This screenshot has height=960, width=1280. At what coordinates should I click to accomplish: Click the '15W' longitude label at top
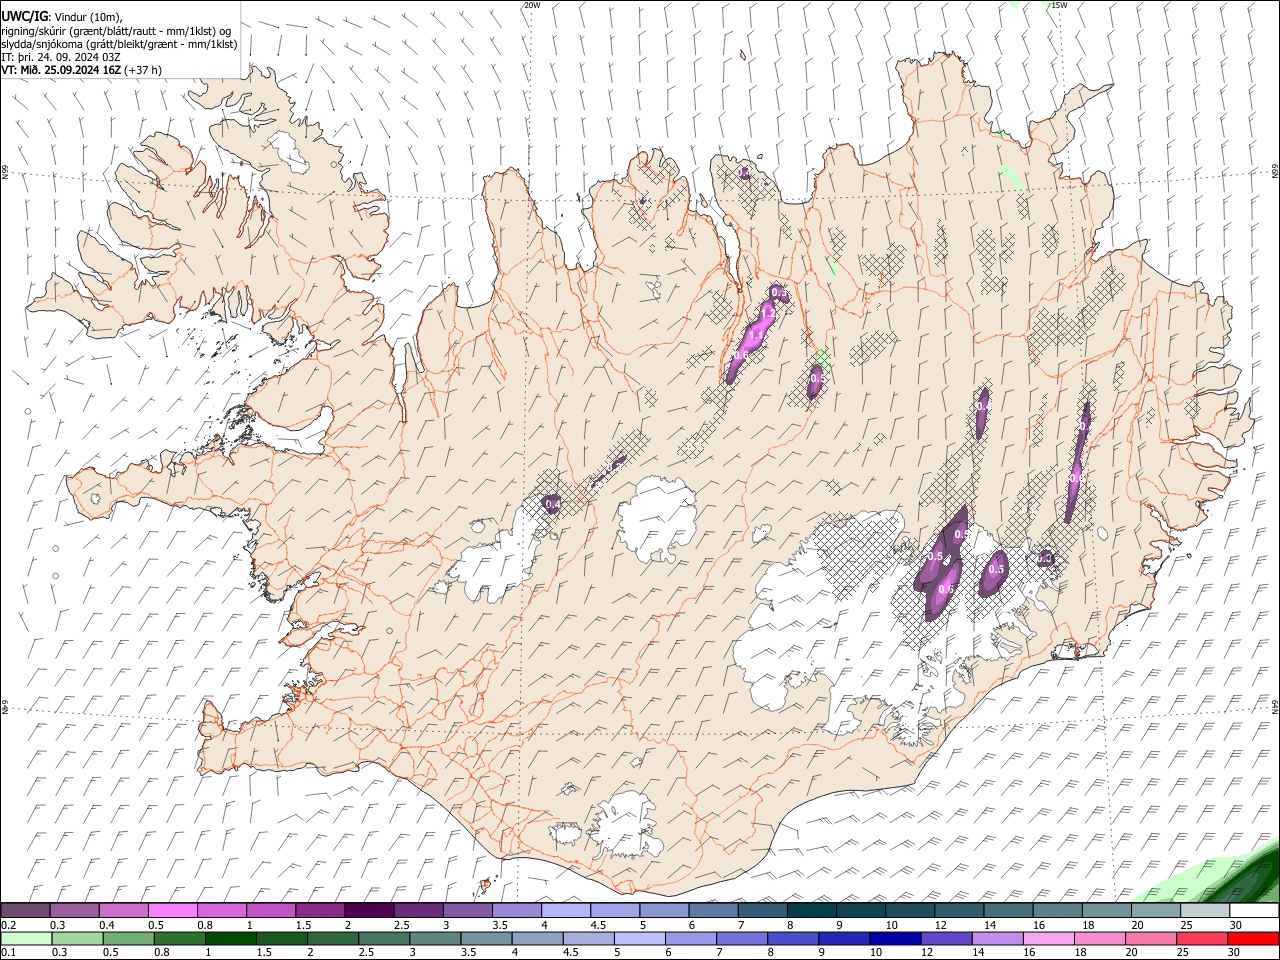tap(1059, 5)
